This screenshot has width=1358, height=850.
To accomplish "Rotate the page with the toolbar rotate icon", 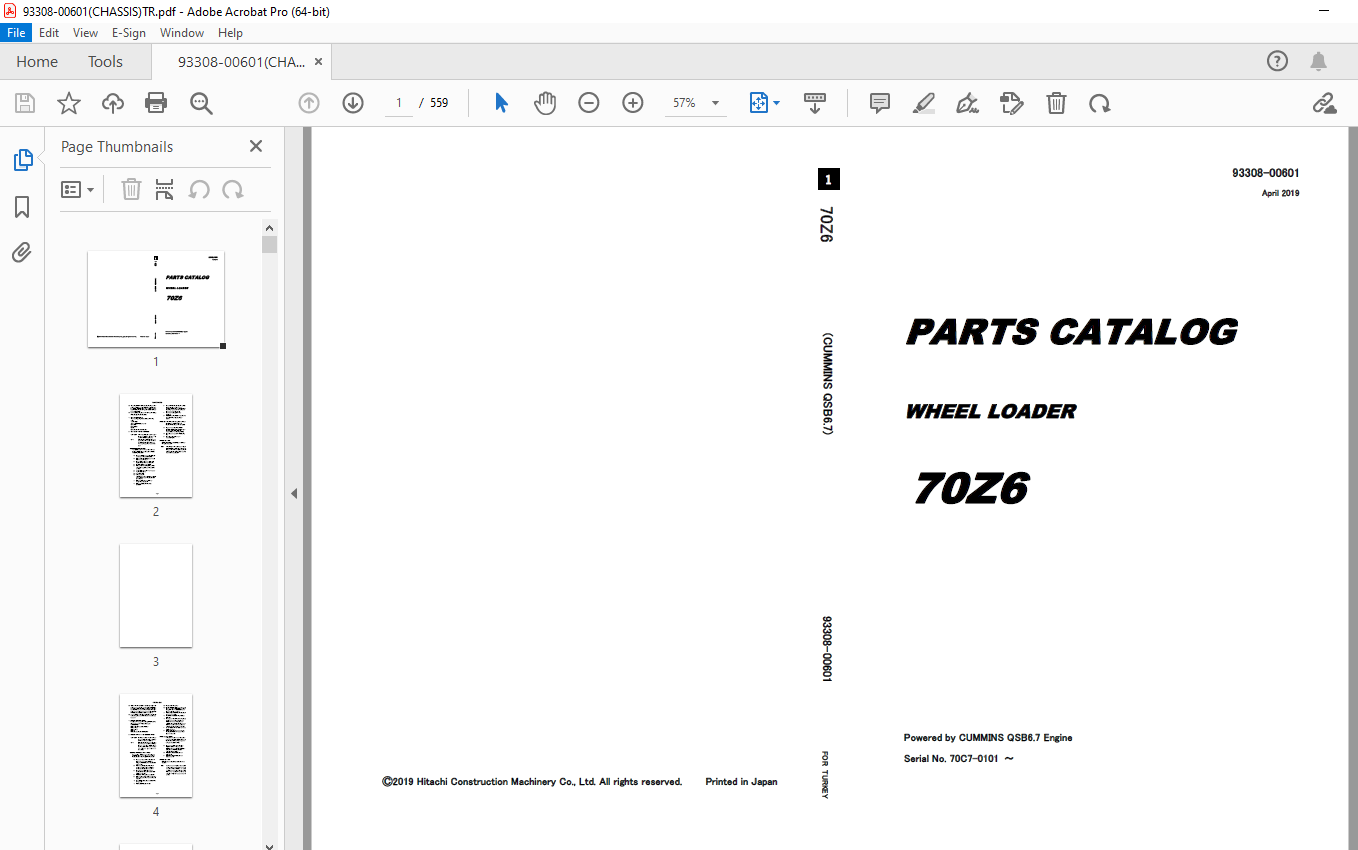I will pos(1100,103).
